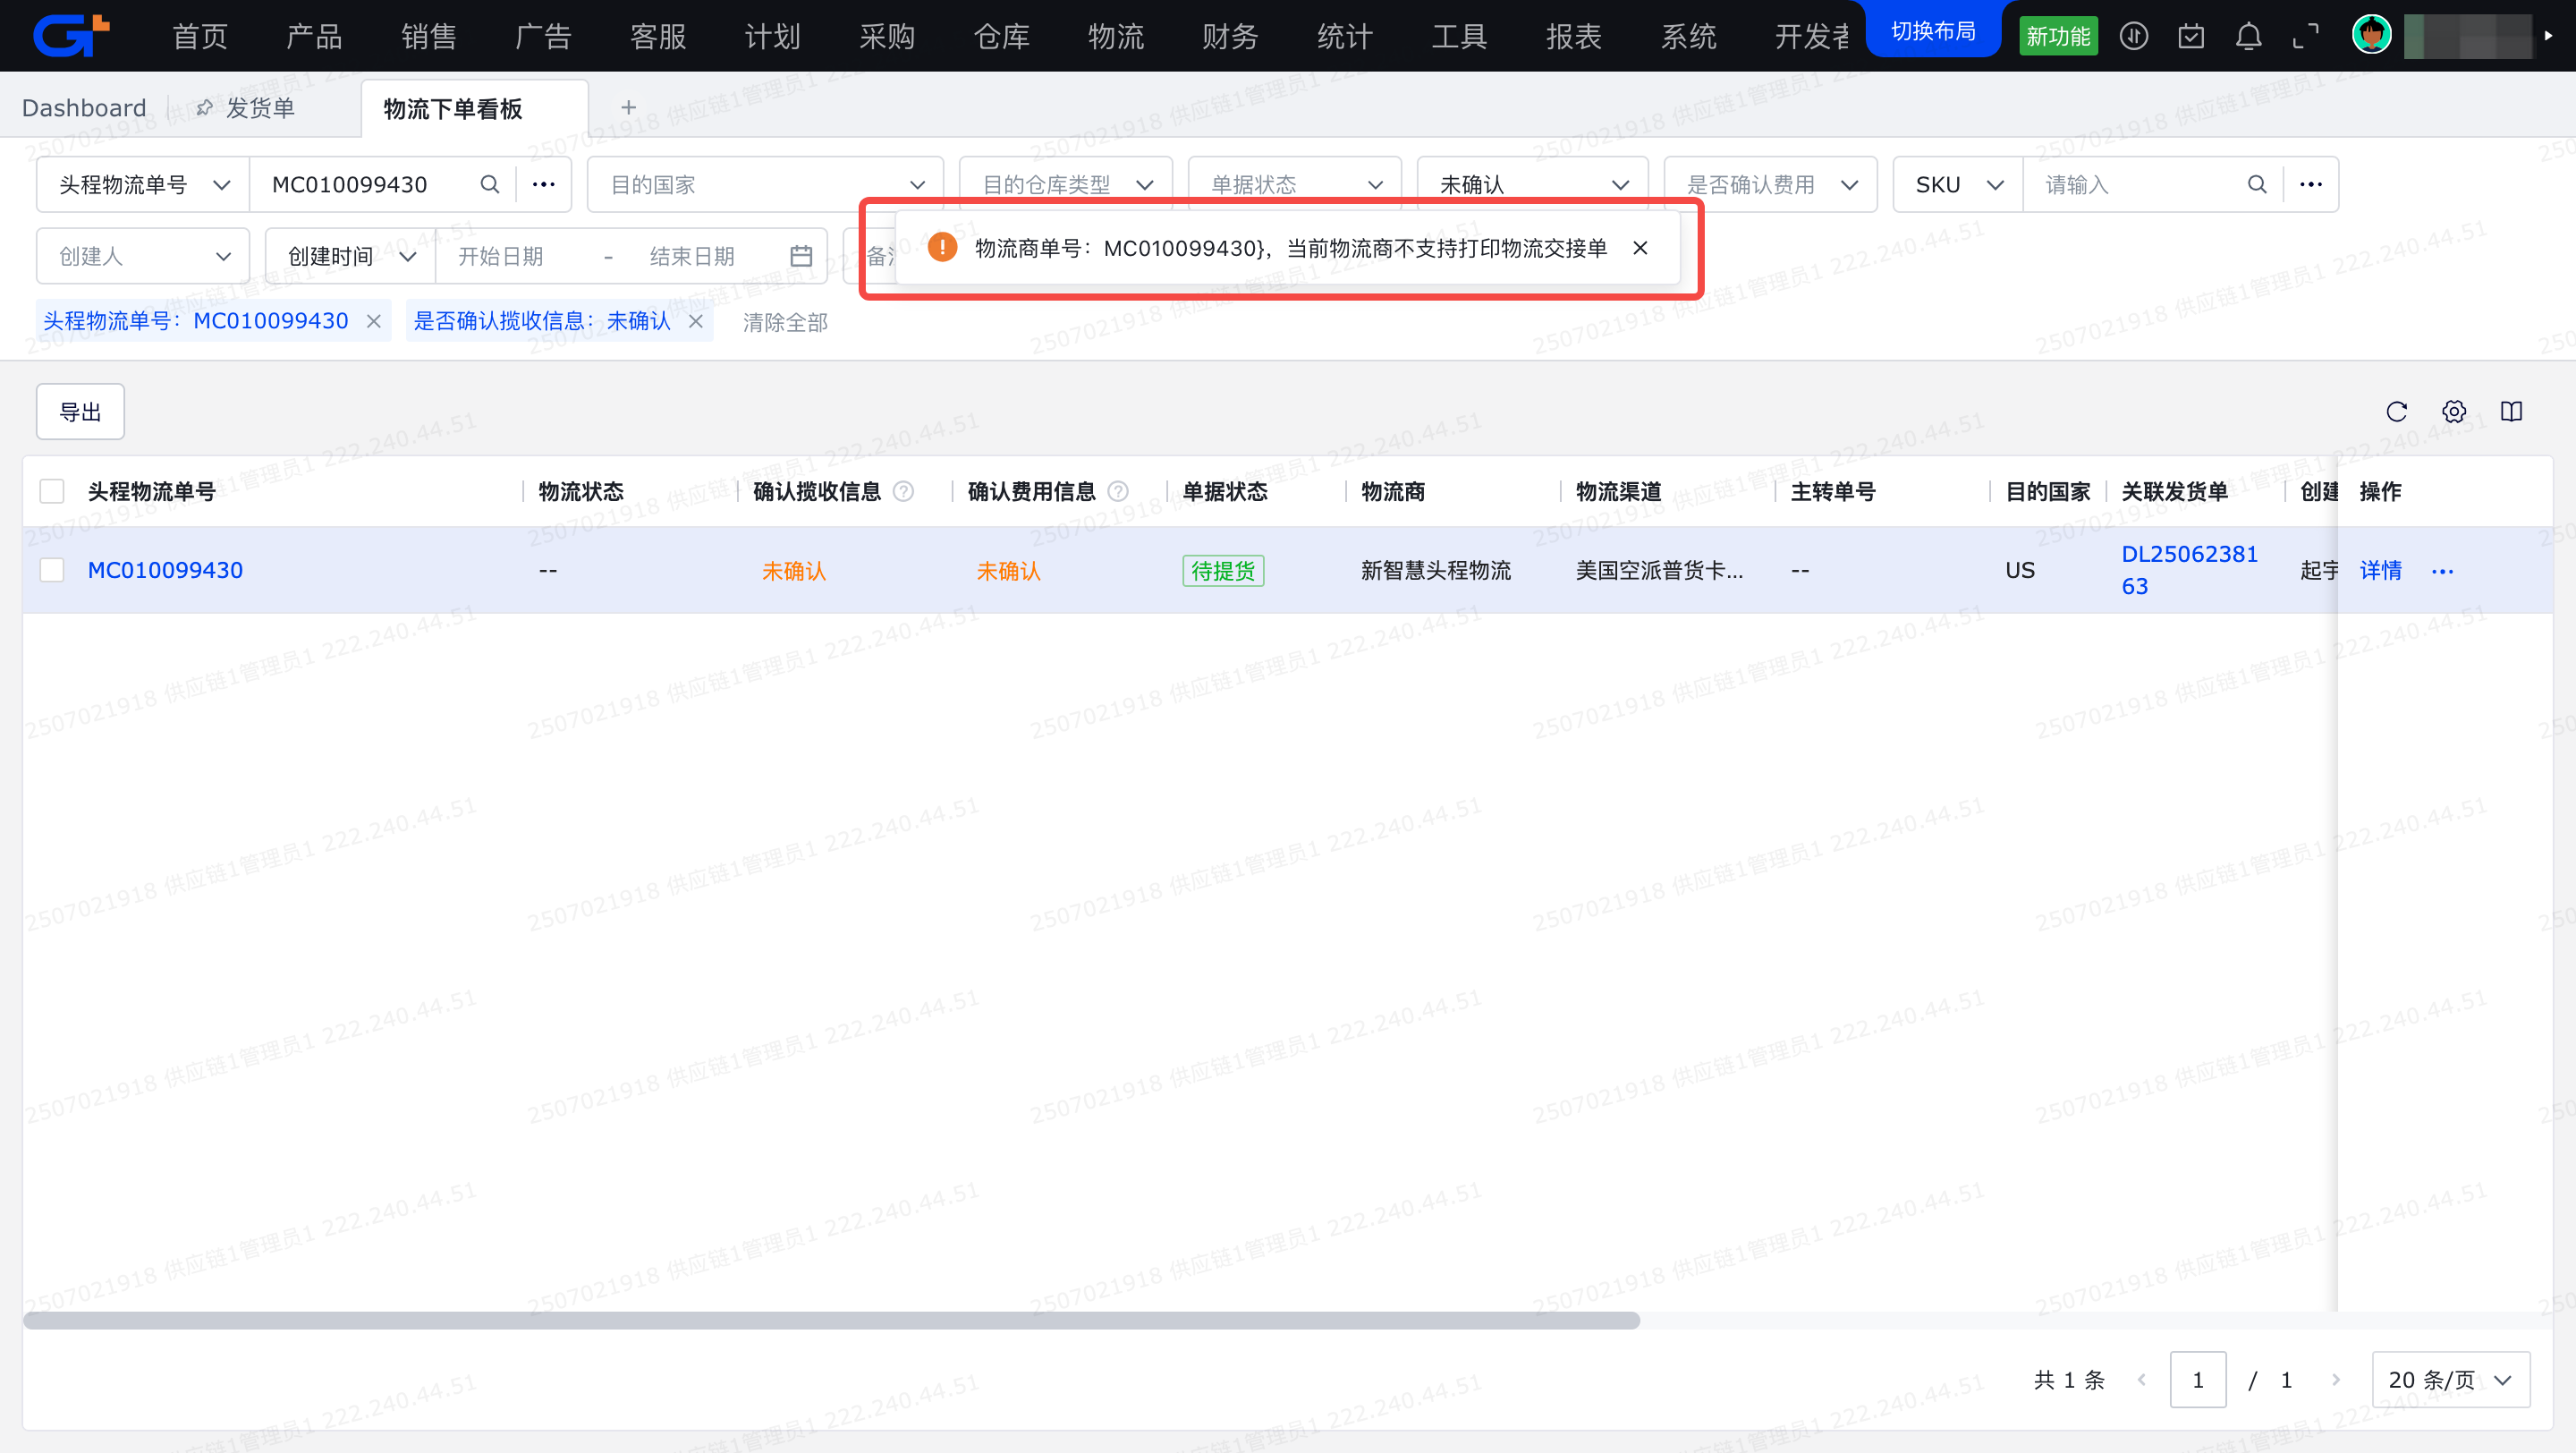Viewport: 2576px width, 1453px height.
Task: Click the 美国空派普货卡... channel cell
Action: (1659, 570)
